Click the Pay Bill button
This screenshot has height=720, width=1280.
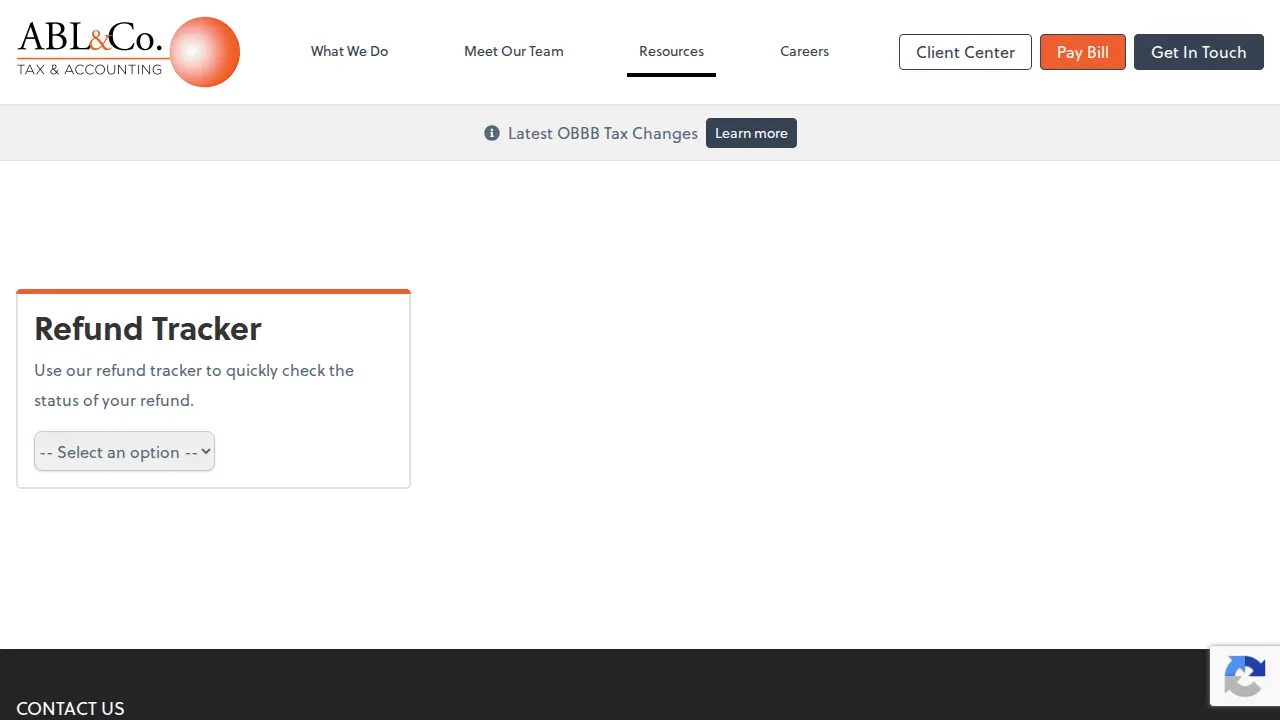(x=1083, y=52)
